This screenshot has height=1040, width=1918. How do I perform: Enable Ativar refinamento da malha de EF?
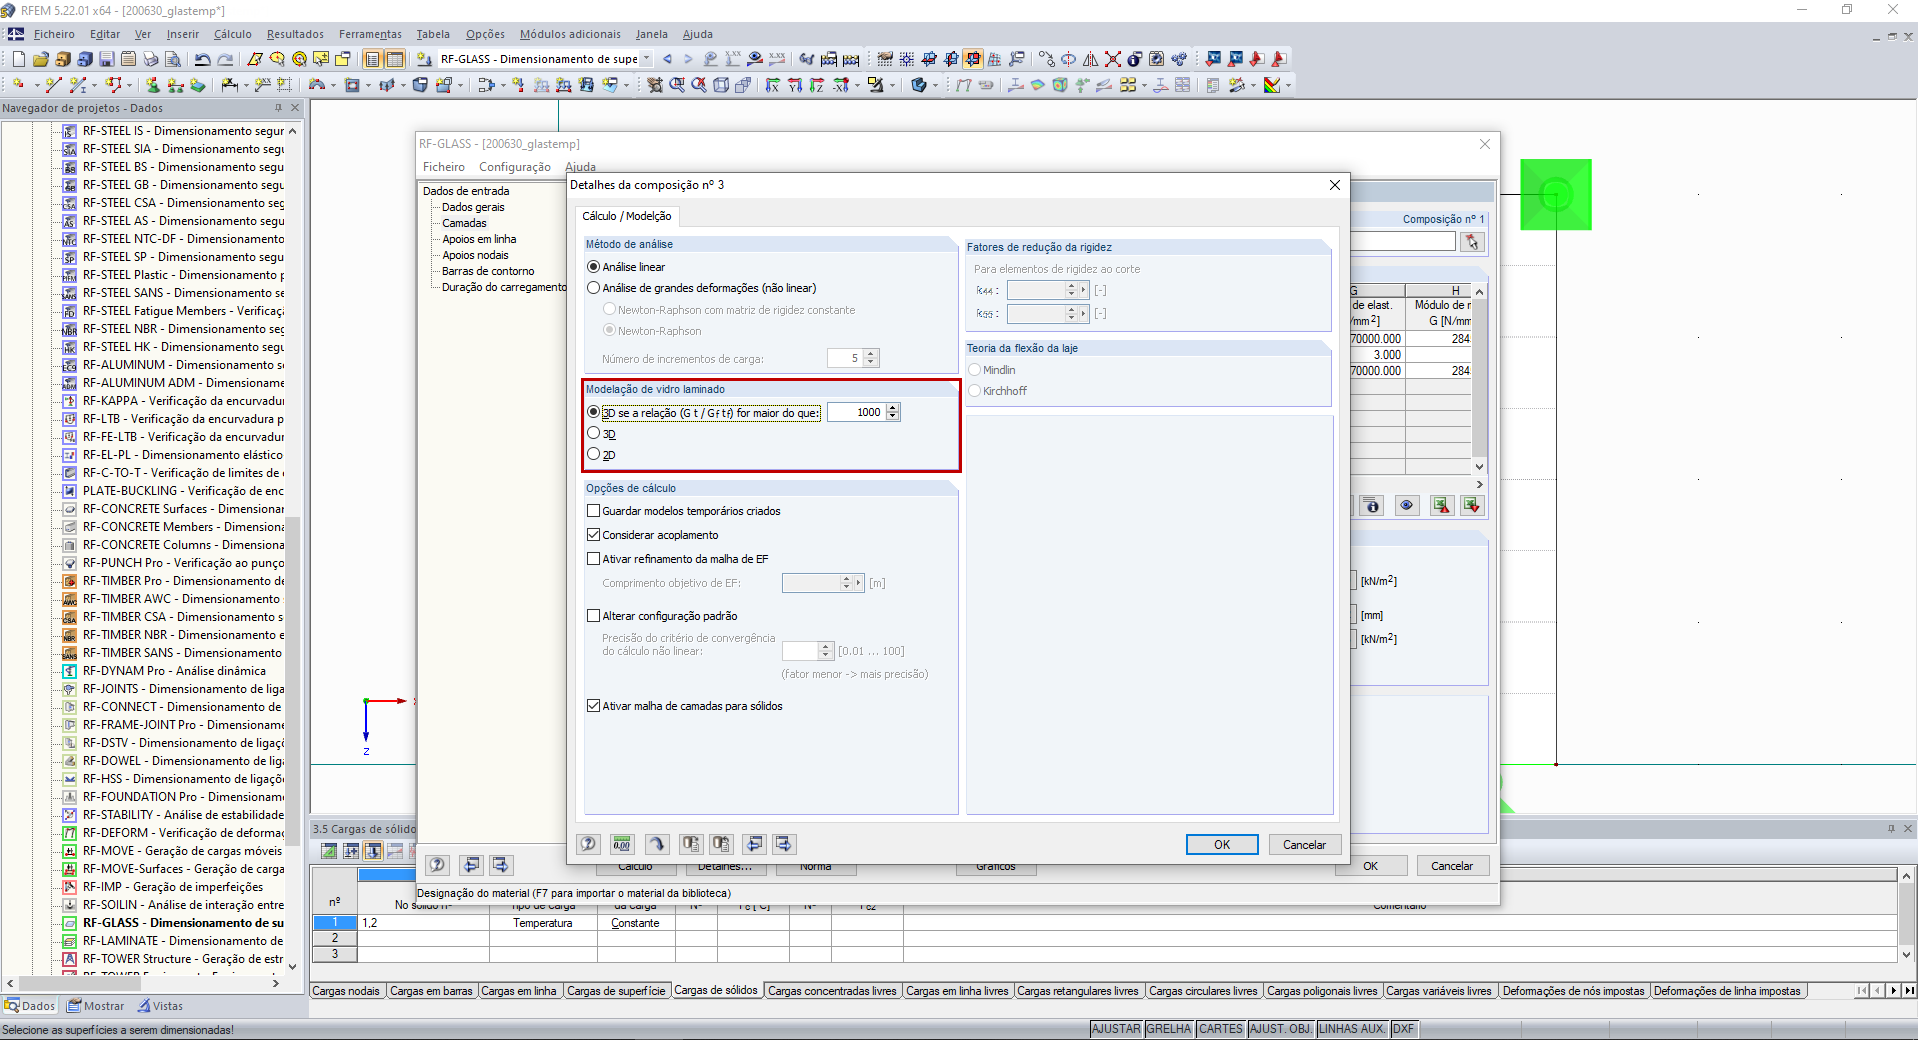point(594,559)
